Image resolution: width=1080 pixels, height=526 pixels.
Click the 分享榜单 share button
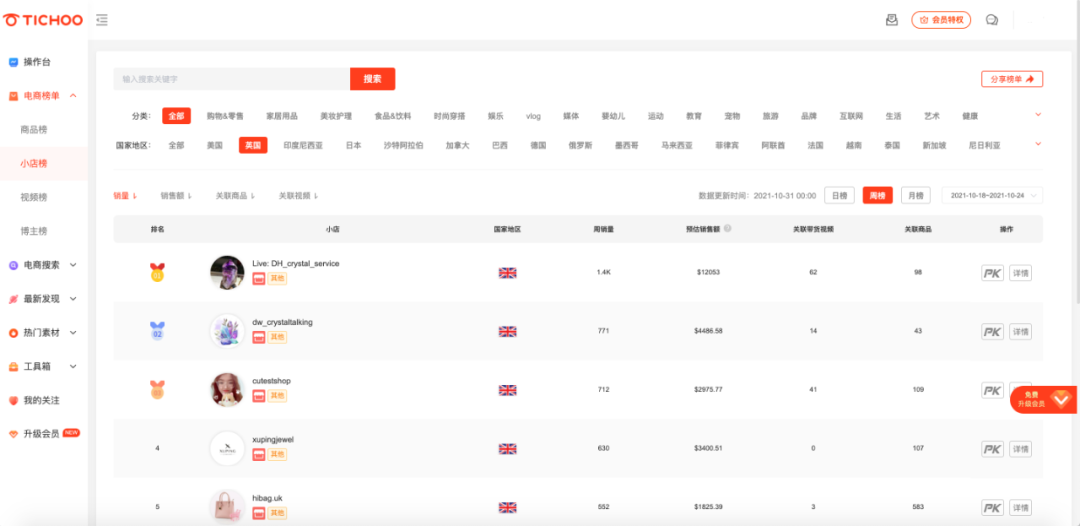1011,79
